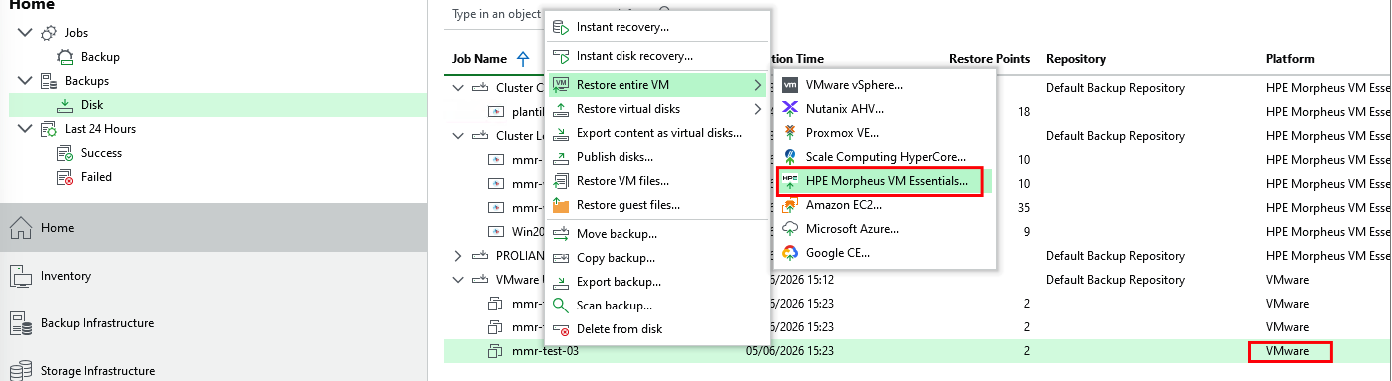Click the Delete from disk icon
Viewport: 1392px width, 381px height.
(x=561, y=329)
